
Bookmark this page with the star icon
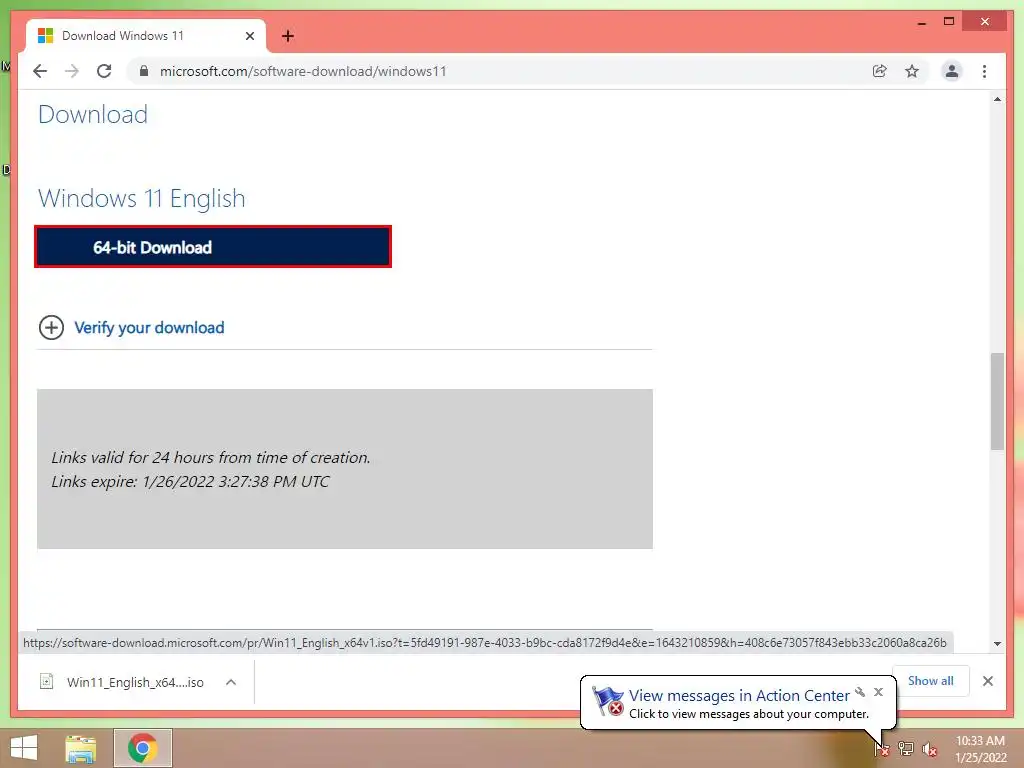click(x=912, y=71)
